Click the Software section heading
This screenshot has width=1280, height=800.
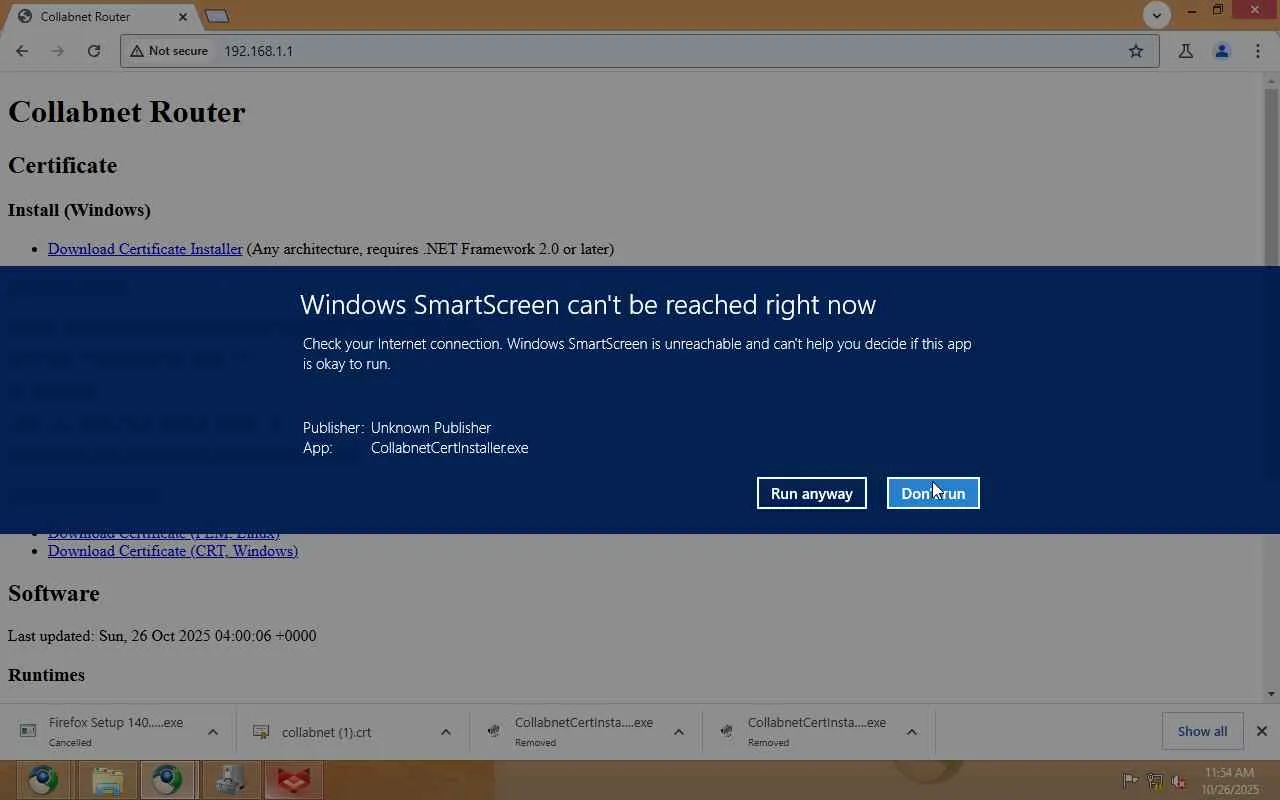coord(54,593)
